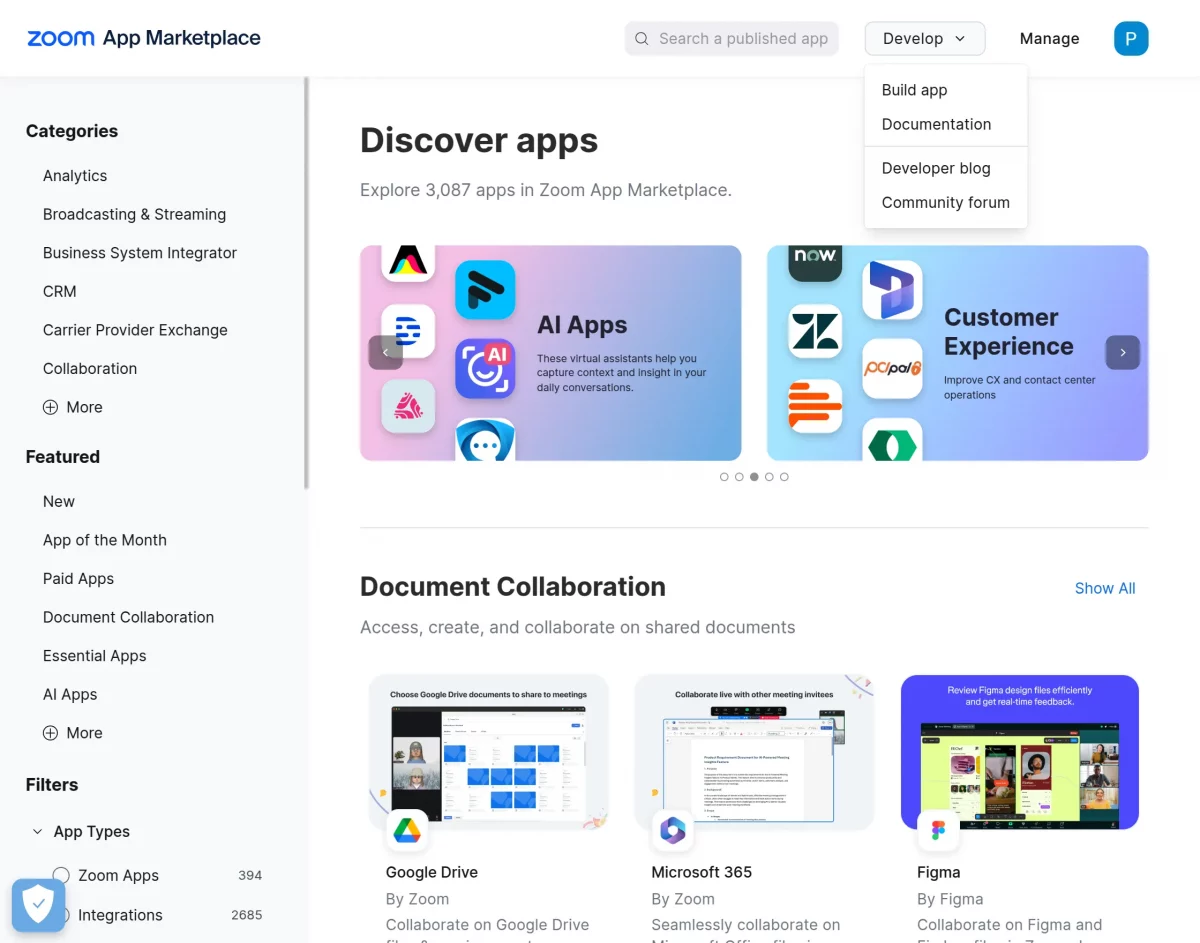Open the Google Drive app icon
Screen dimensions: 1200x943
(x=407, y=830)
